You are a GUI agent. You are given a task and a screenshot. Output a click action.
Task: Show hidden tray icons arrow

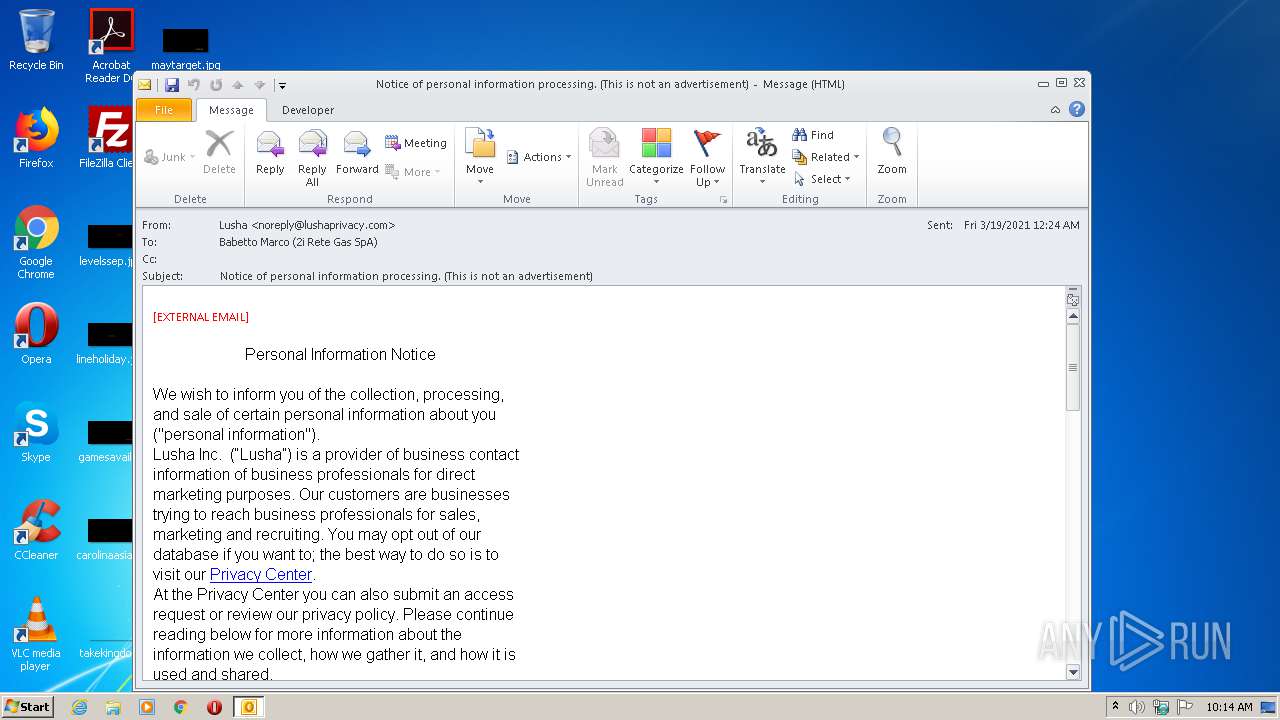(1116, 707)
